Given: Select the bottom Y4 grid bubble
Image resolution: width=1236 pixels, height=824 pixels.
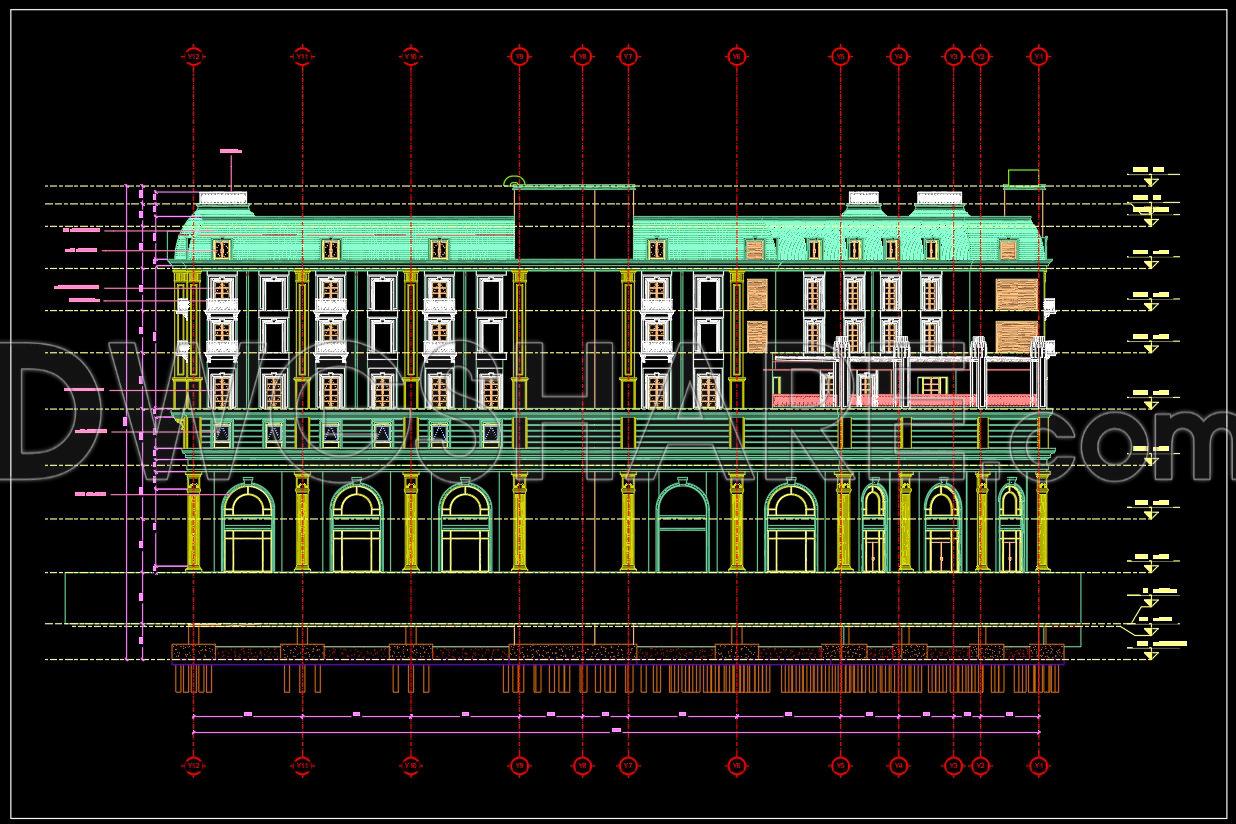Looking at the screenshot, I should tap(898, 765).
